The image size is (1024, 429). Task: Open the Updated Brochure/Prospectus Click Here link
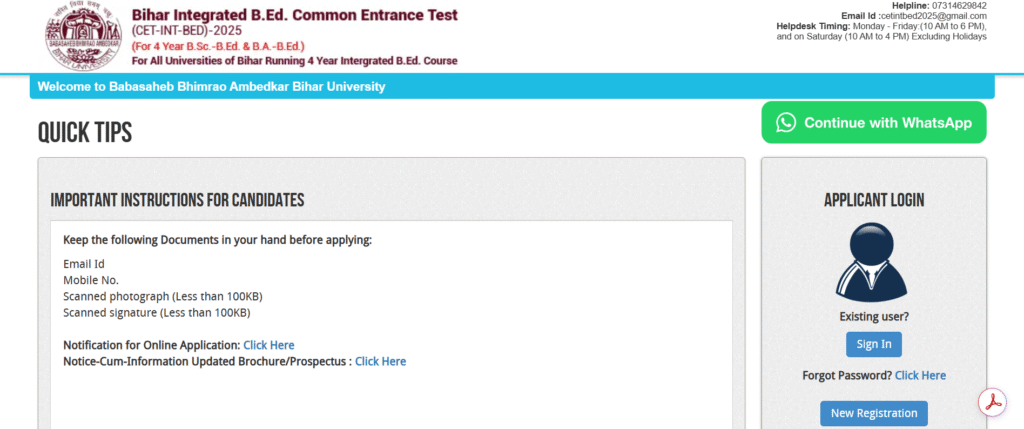(380, 361)
